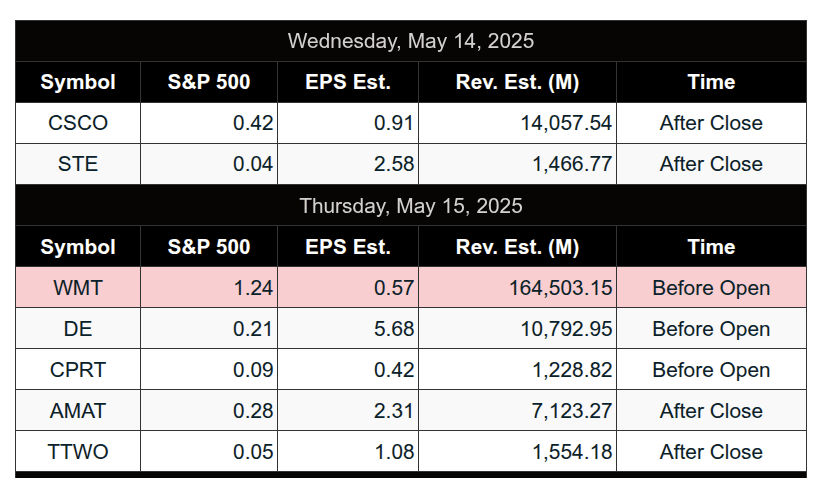
Task: Select the AMAT ticker symbol
Action: pyautogui.click(x=78, y=411)
